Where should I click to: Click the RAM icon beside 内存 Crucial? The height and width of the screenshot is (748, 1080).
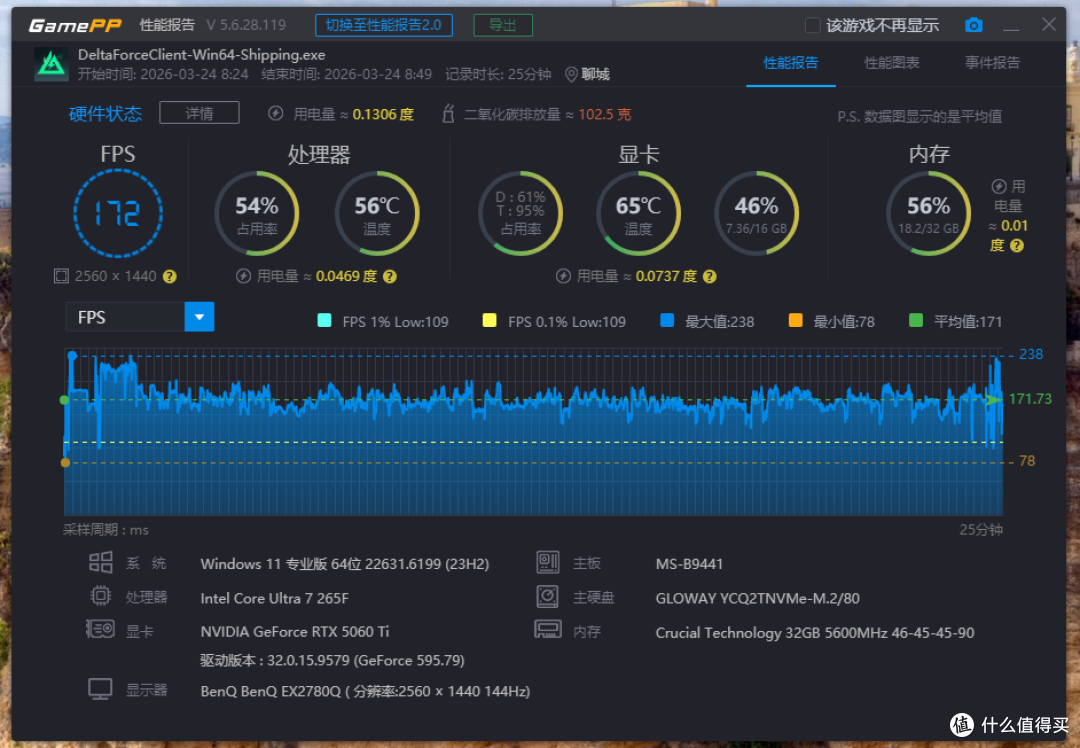pyautogui.click(x=548, y=630)
